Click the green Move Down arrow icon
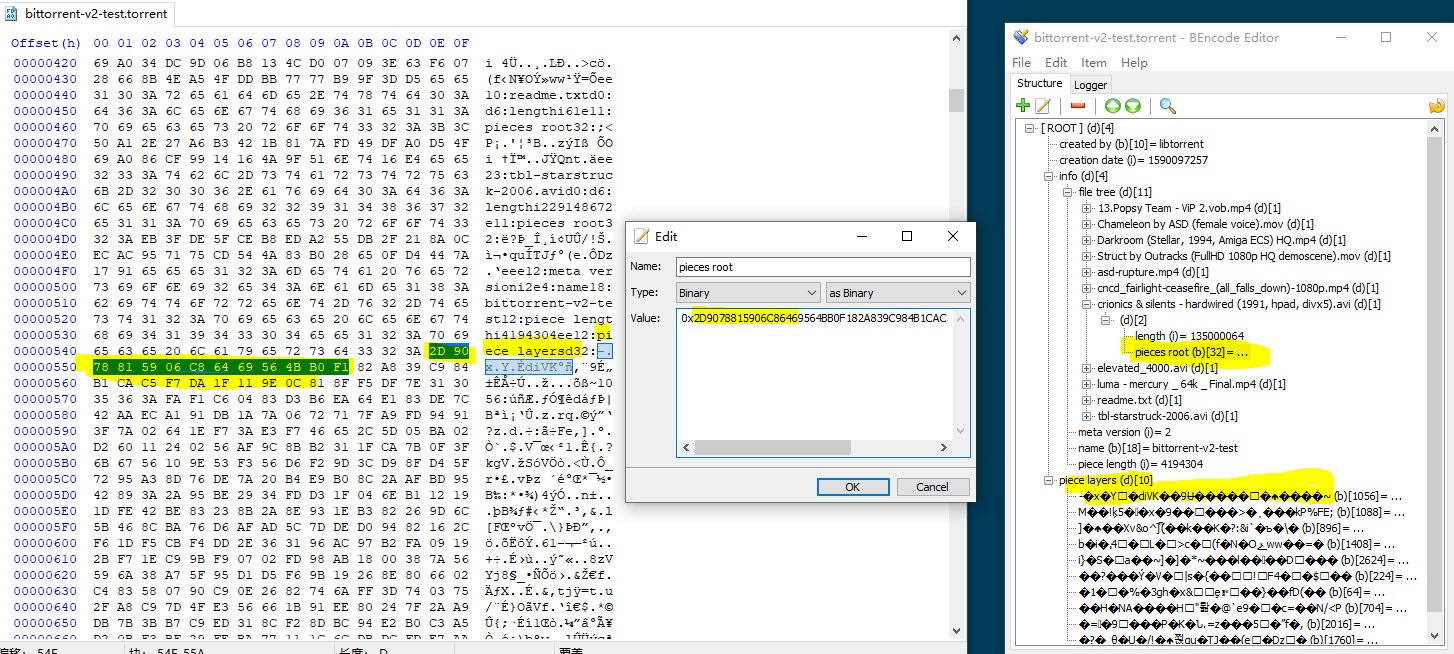The height and width of the screenshot is (654, 1454). [x=1132, y=106]
